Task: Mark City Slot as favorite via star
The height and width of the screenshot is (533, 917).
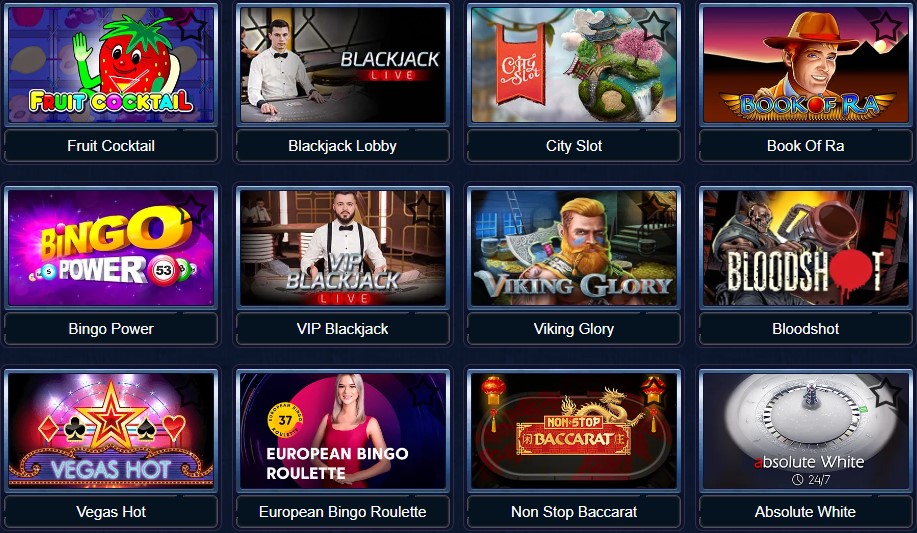Action: coord(653,26)
